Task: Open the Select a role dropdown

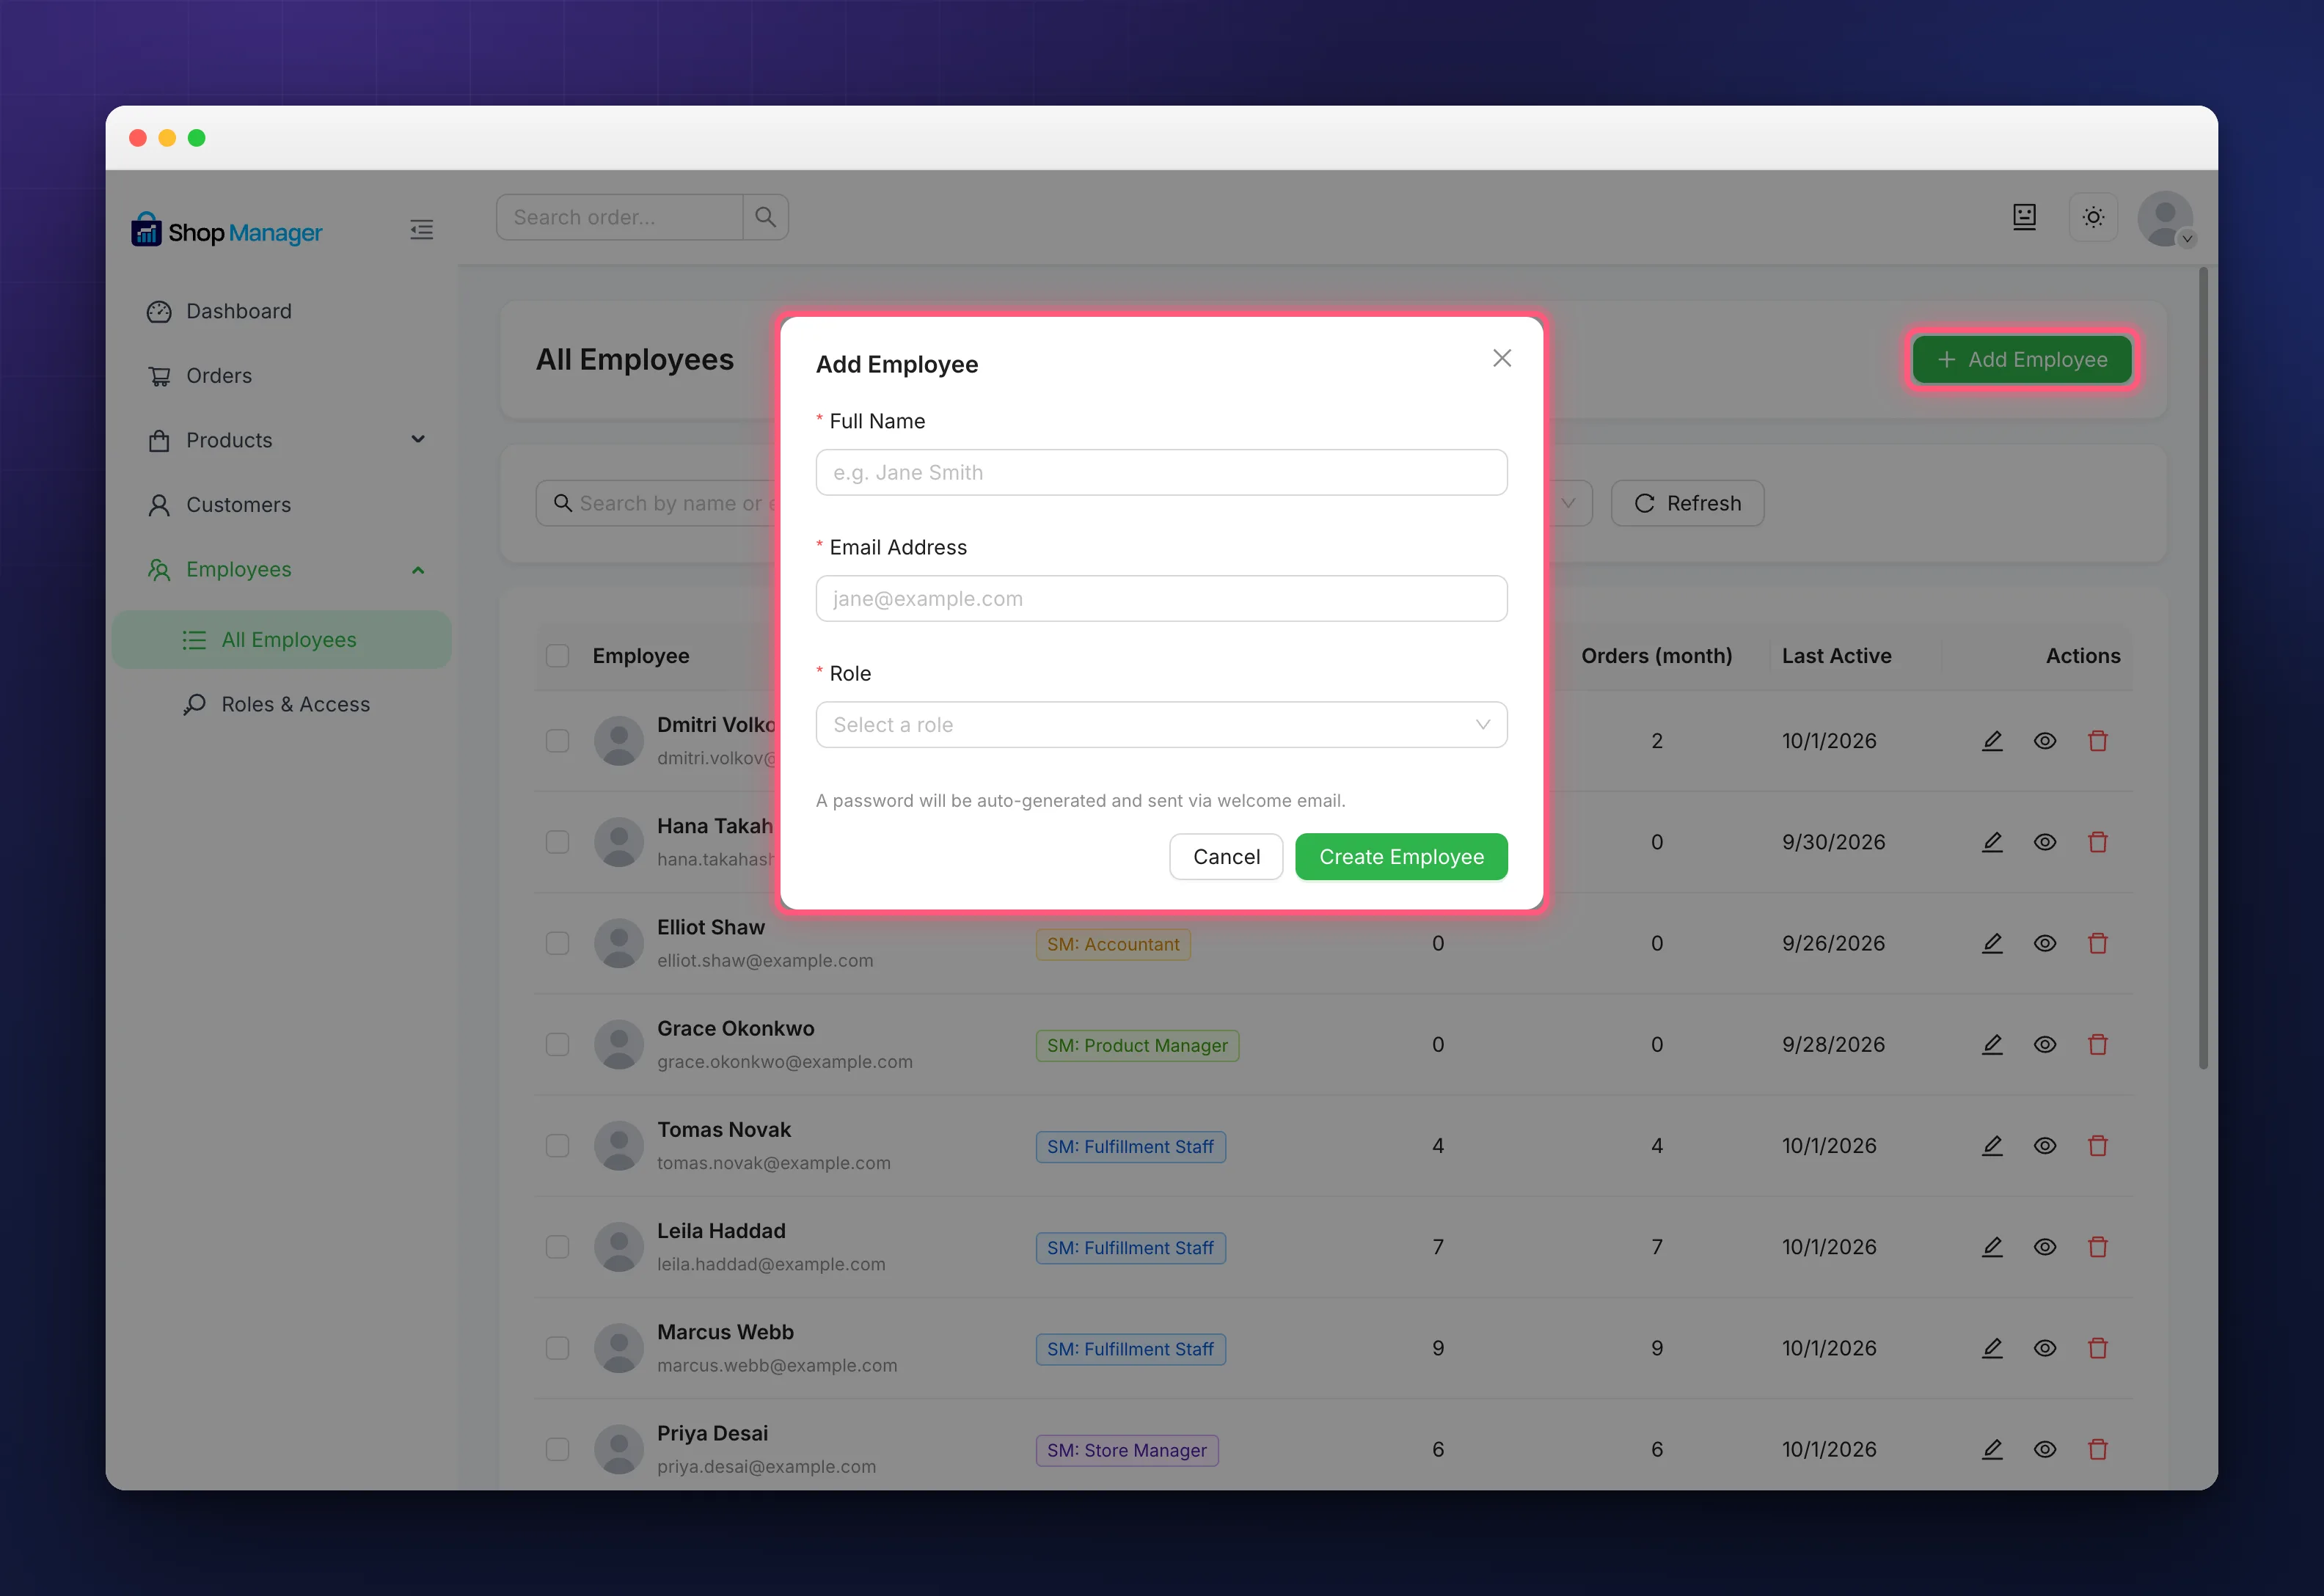Action: (1161, 724)
